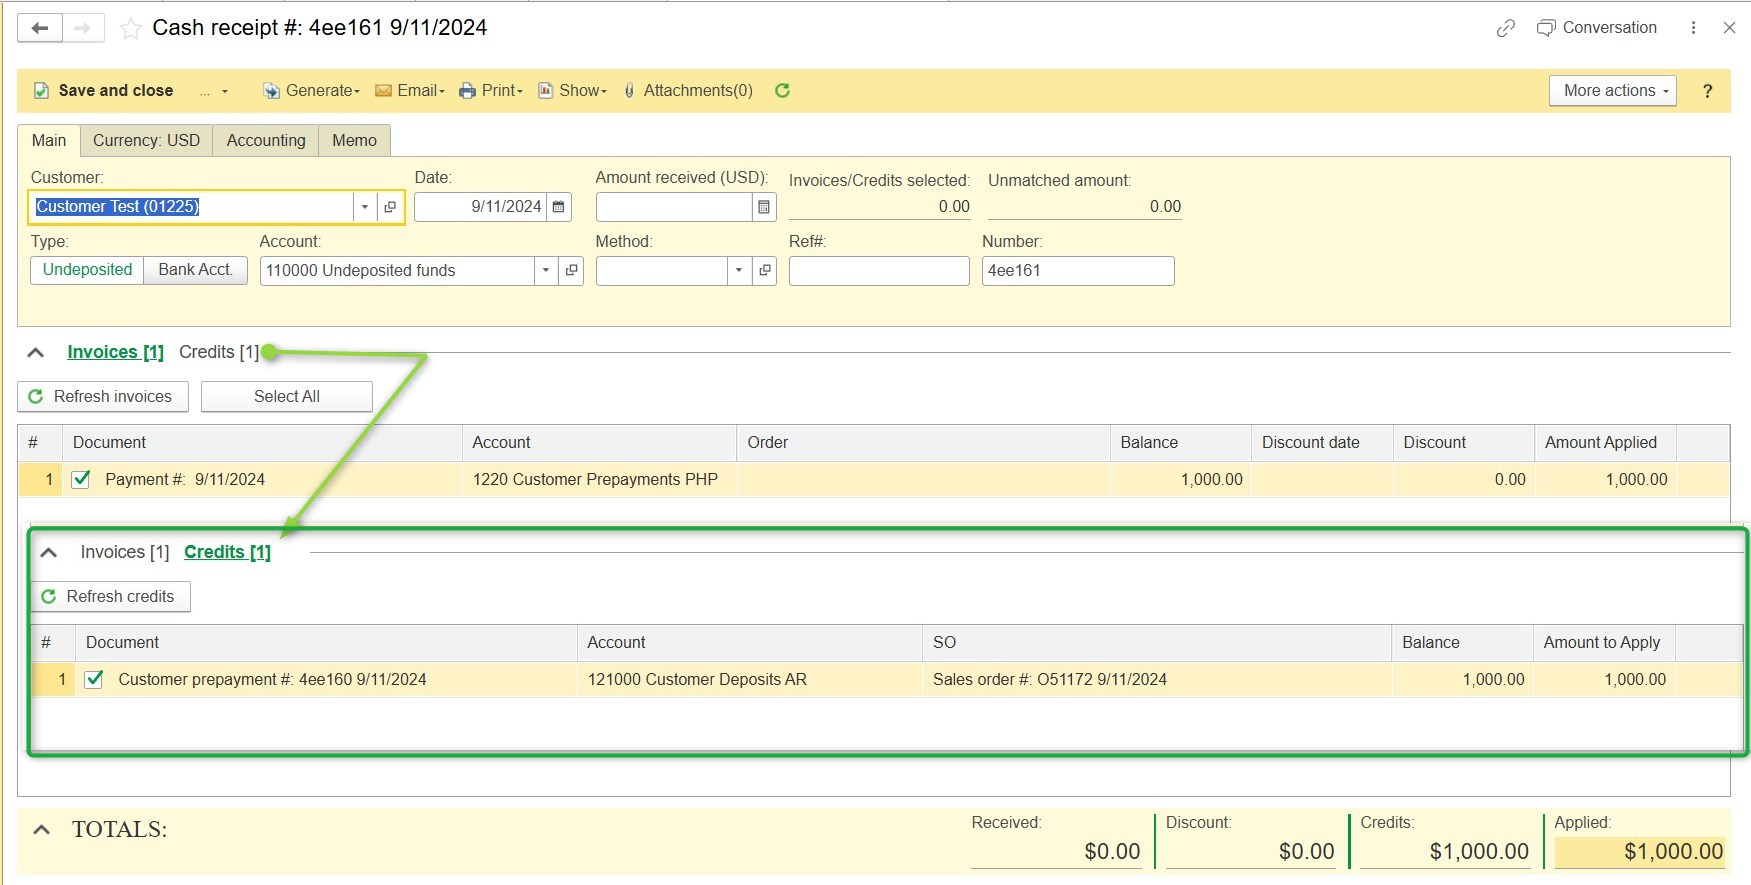
Task: Open the ellipsis save options dropdown
Action: (213, 91)
